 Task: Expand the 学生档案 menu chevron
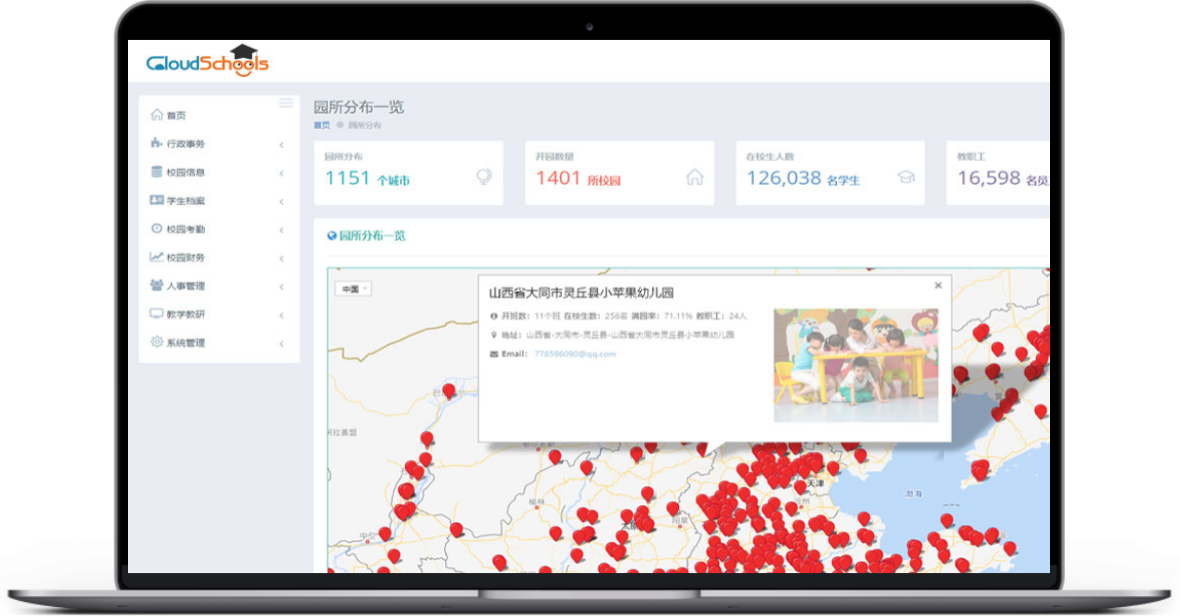(x=281, y=202)
